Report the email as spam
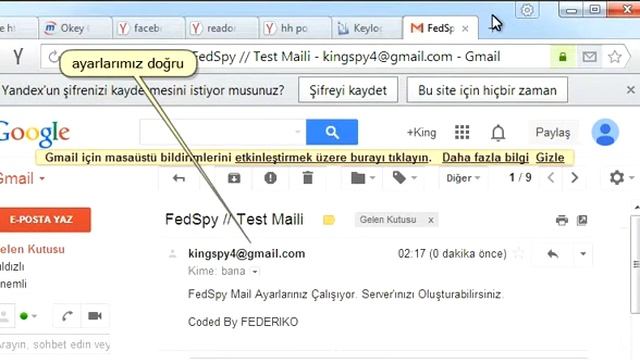Image resolution: width=640 pixels, height=360 pixels. 270,178
